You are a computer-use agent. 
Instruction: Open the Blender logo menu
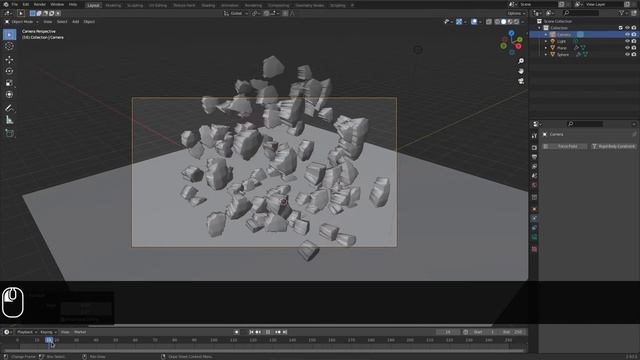coord(6,4)
